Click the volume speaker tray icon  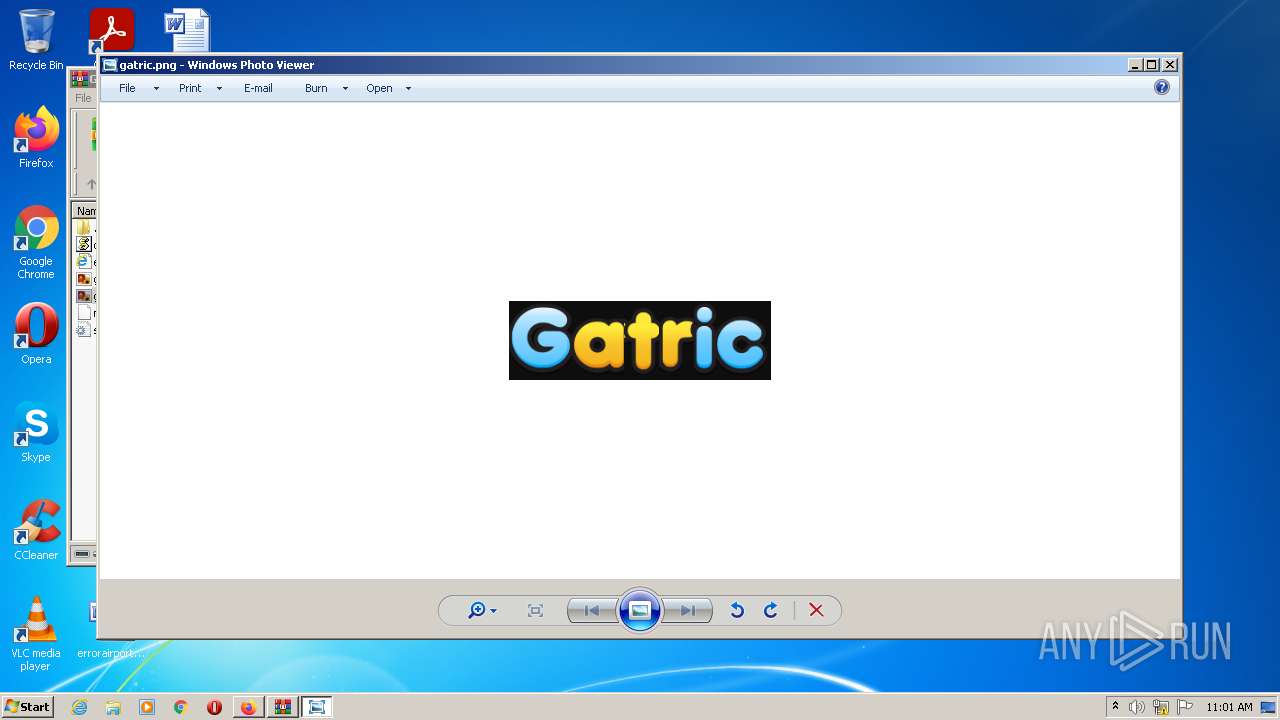(1137, 707)
